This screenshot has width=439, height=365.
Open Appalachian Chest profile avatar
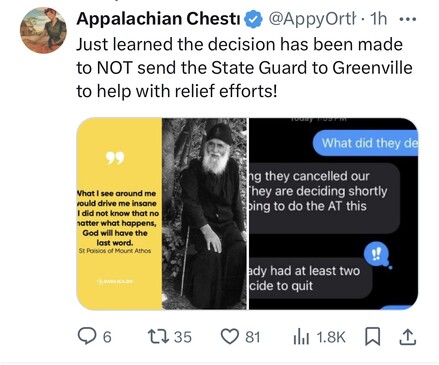(43, 30)
